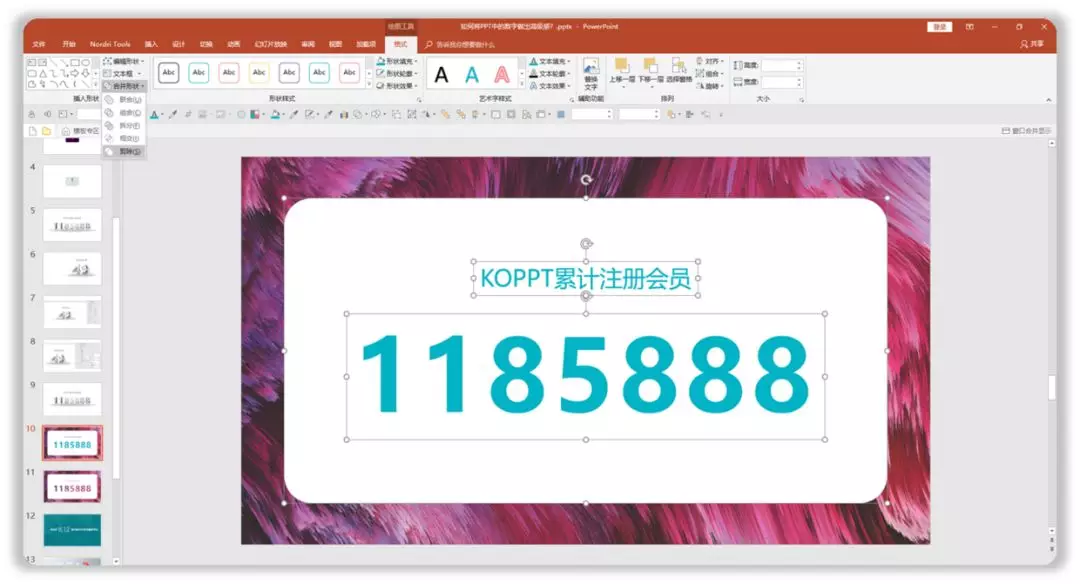Click the 宽度 (Width) size field
This screenshot has width=1080, height=584.
[x=782, y=82]
